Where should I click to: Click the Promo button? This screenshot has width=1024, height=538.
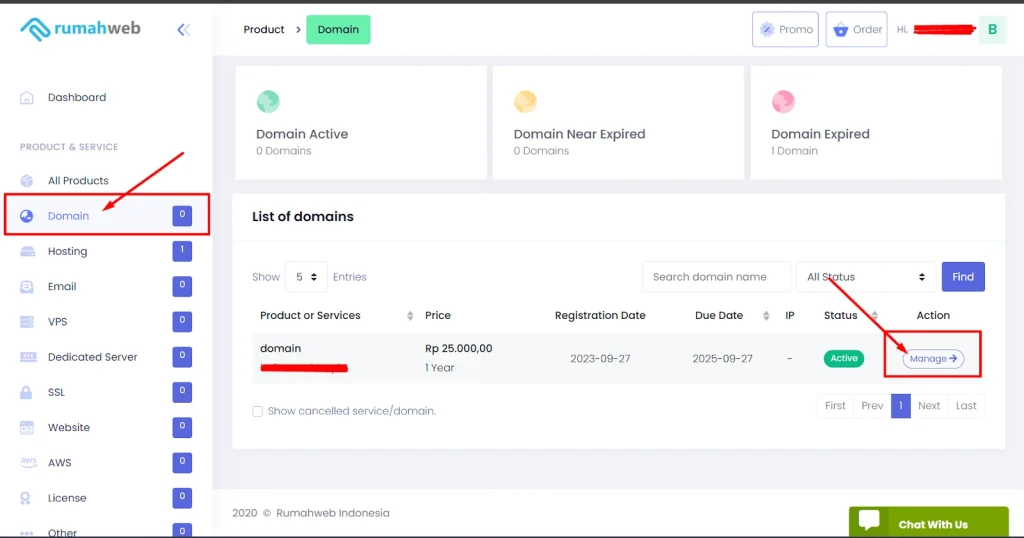[x=785, y=29]
